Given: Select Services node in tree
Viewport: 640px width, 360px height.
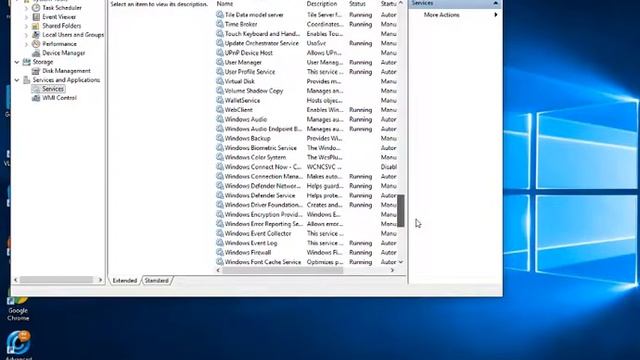Looking at the screenshot, I should tap(53, 89).
